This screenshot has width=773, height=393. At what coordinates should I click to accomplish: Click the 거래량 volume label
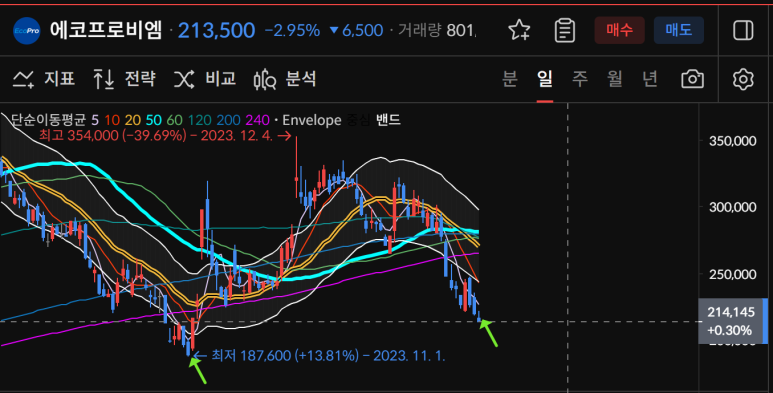420,31
